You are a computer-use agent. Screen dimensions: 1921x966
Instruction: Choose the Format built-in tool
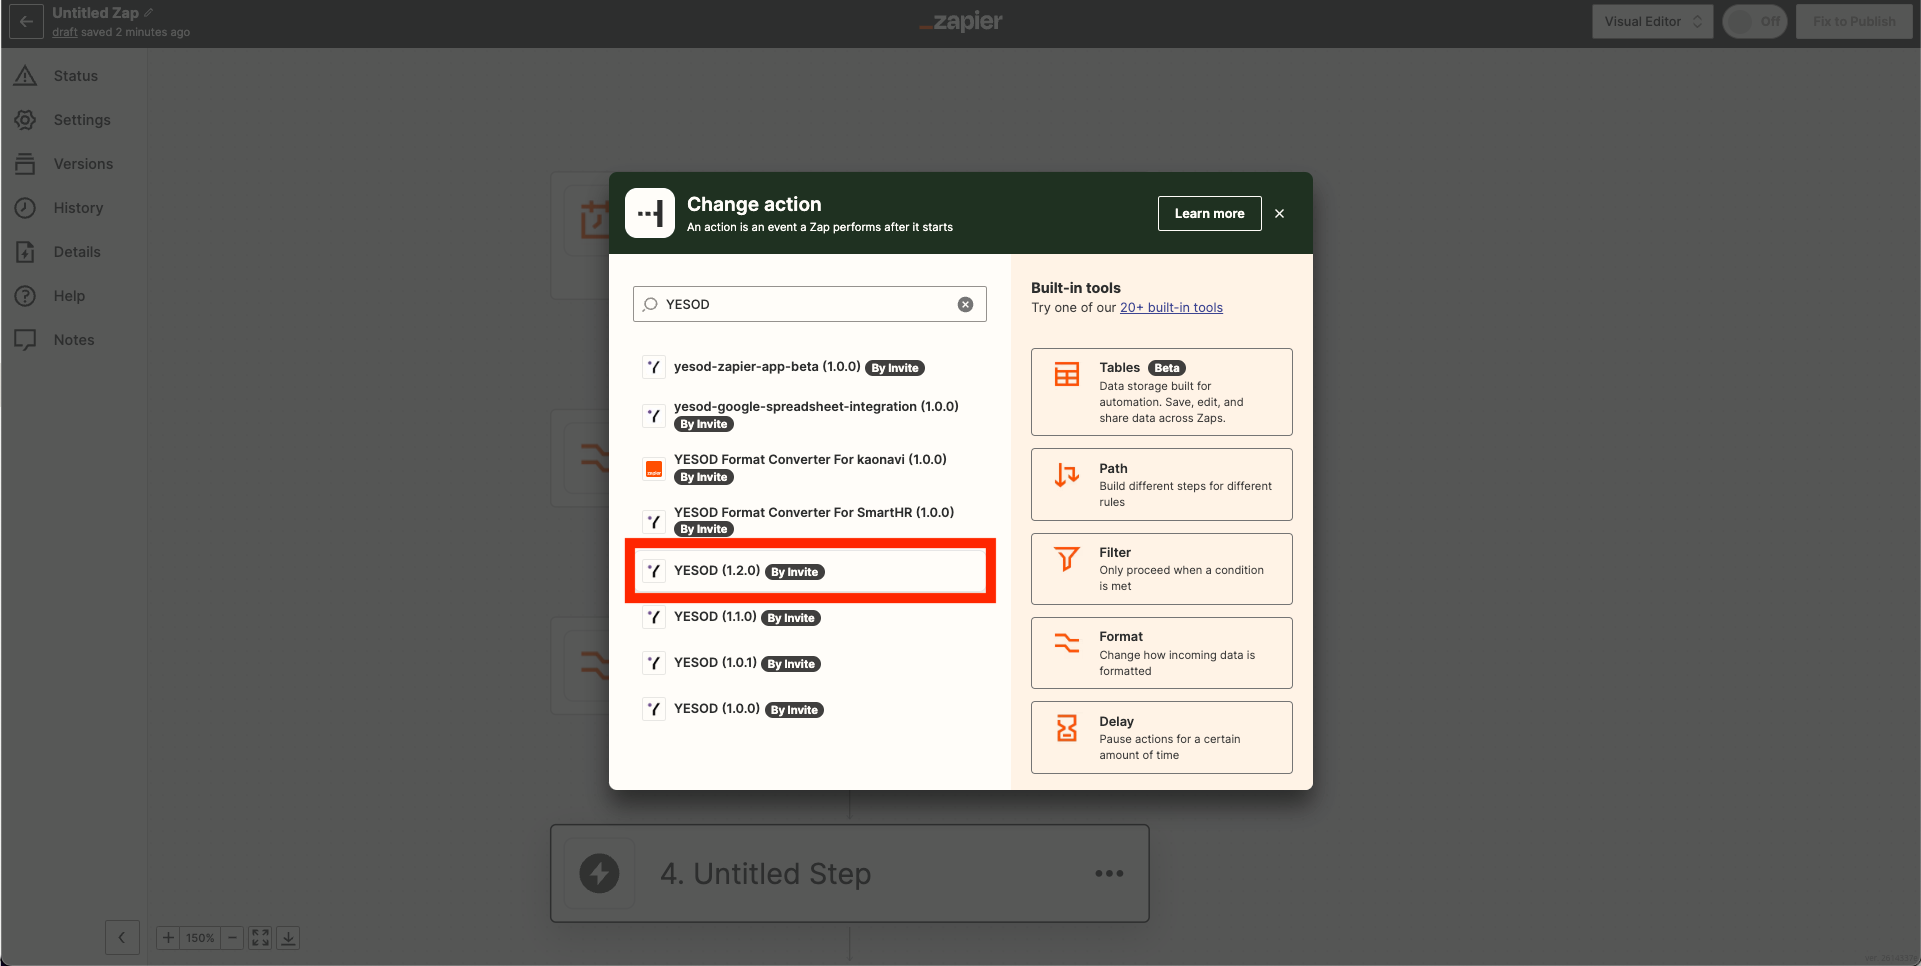[1161, 653]
